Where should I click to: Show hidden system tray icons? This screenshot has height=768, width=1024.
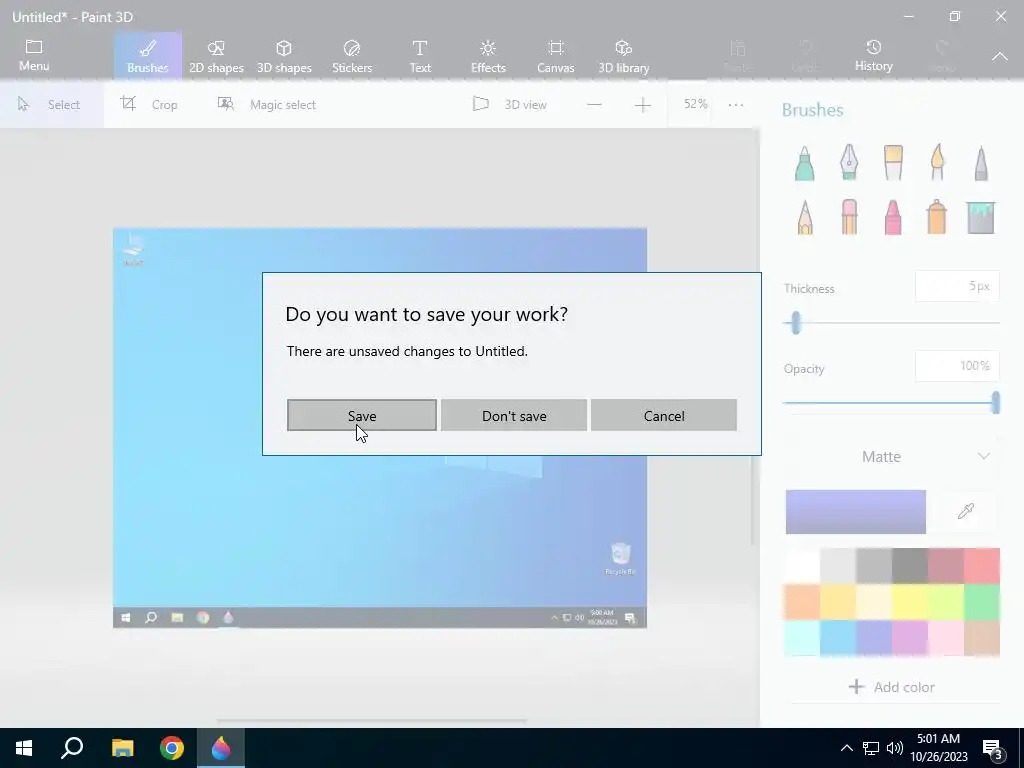click(x=846, y=748)
